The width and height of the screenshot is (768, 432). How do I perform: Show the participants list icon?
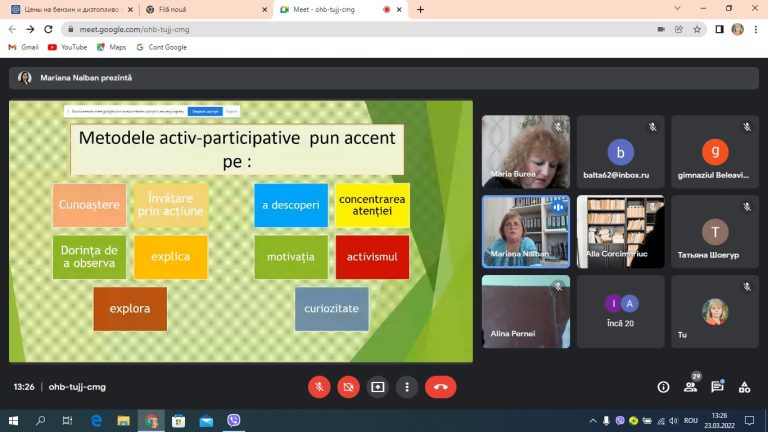[691, 387]
